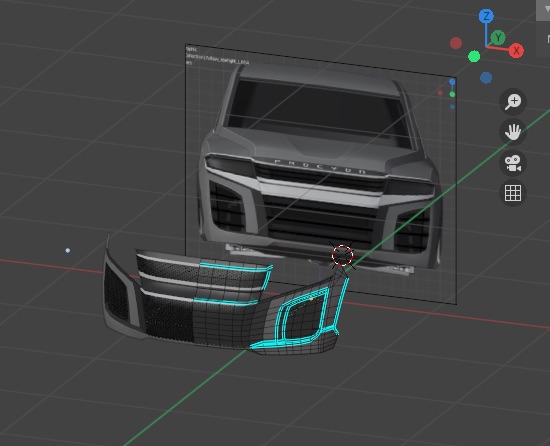Click the hand pan view button
Viewport: 550px width, 446px height.
click(x=513, y=132)
